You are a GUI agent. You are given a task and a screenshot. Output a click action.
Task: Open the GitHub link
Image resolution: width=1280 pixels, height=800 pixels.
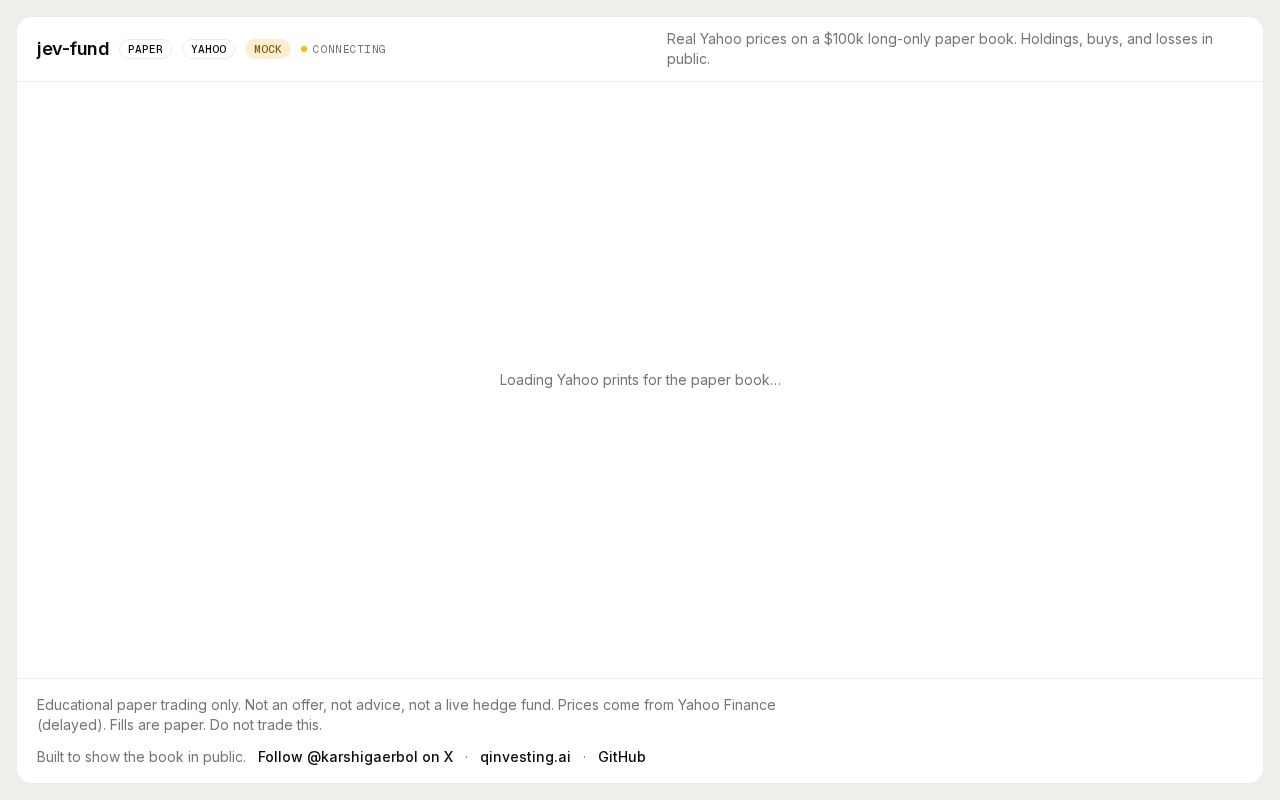pyautogui.click(x=622, y=757)
